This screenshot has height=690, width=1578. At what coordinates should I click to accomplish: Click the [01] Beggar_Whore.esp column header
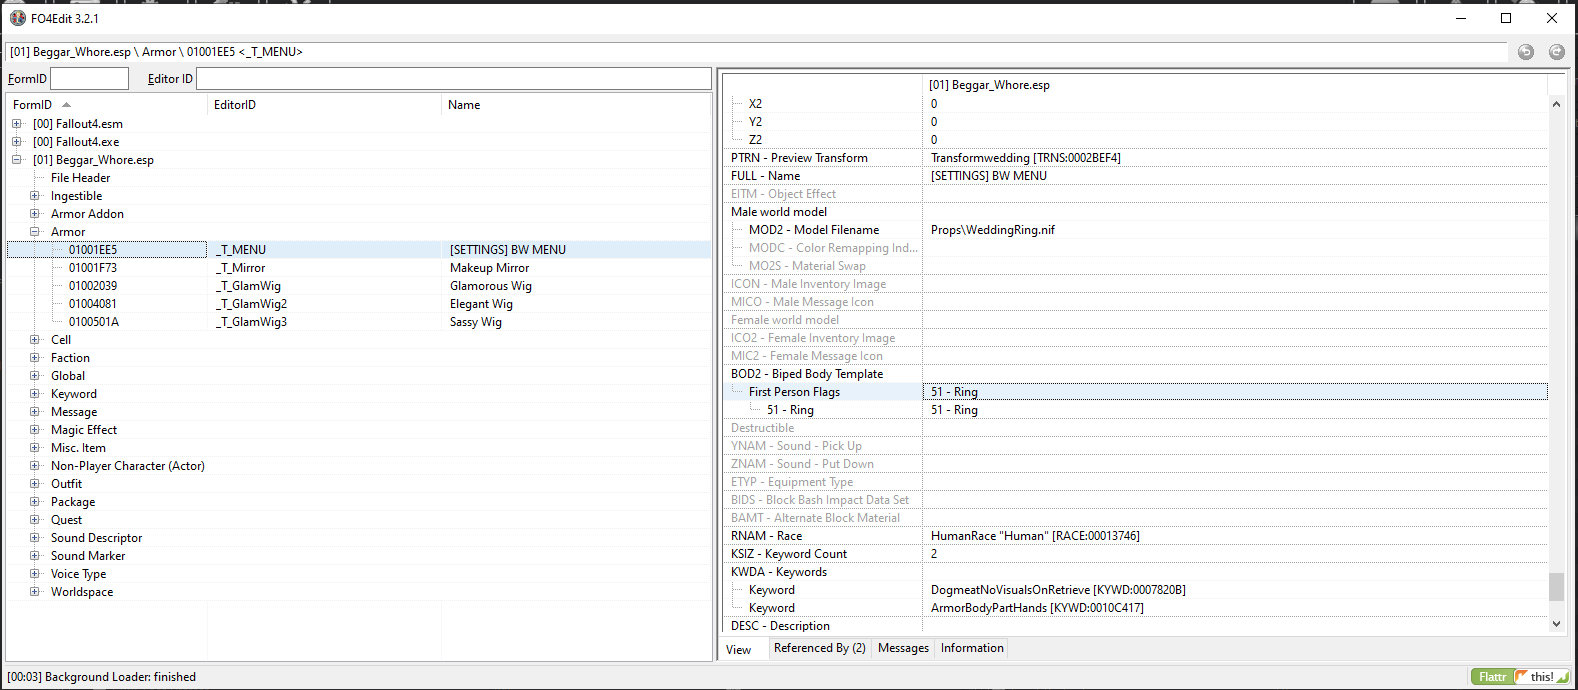tap(1235, 85)
